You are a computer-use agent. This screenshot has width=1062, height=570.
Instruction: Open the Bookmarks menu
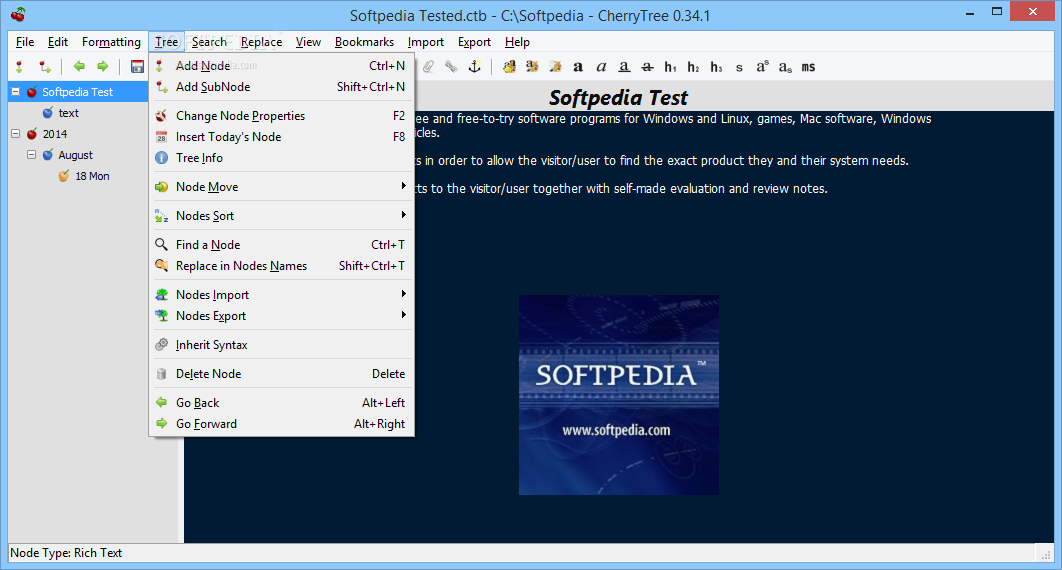point(364,42)
